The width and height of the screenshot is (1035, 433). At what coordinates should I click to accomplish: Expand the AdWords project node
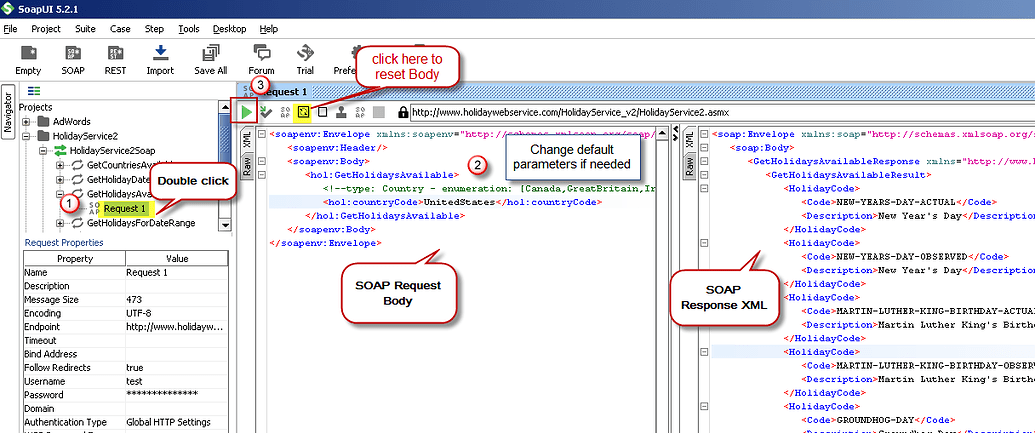pyautogui.click(x=26, y=122)
